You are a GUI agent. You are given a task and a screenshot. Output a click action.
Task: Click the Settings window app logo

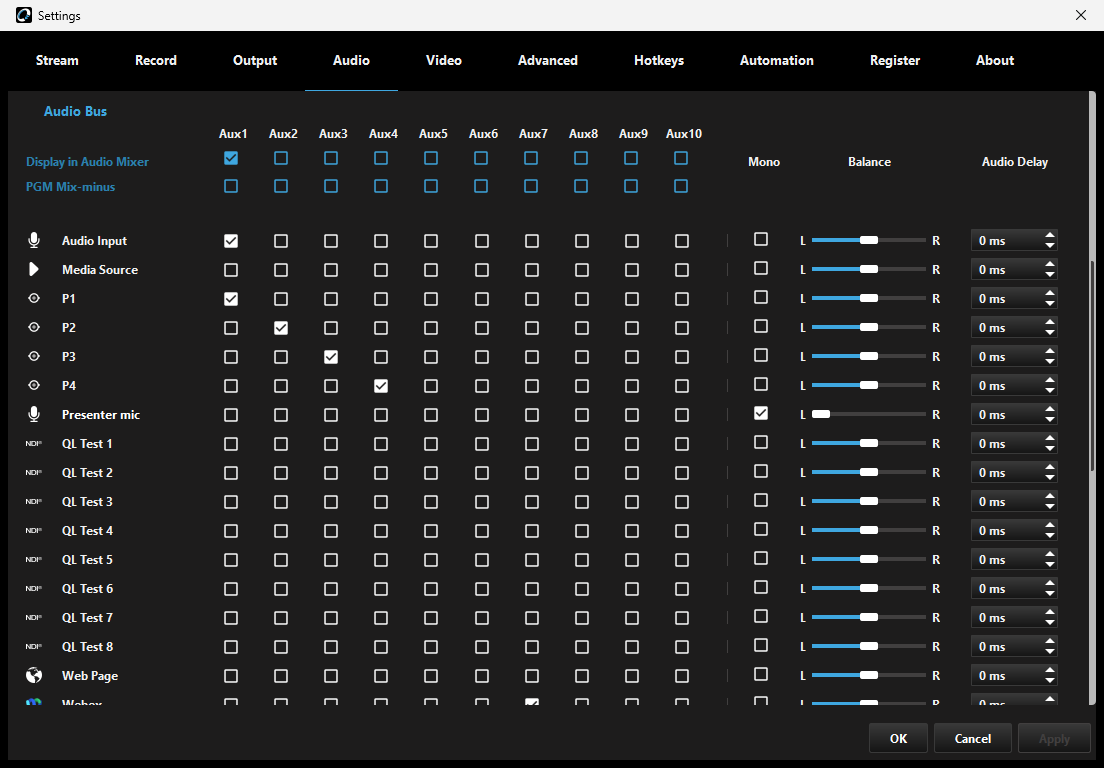pos(24,15)
